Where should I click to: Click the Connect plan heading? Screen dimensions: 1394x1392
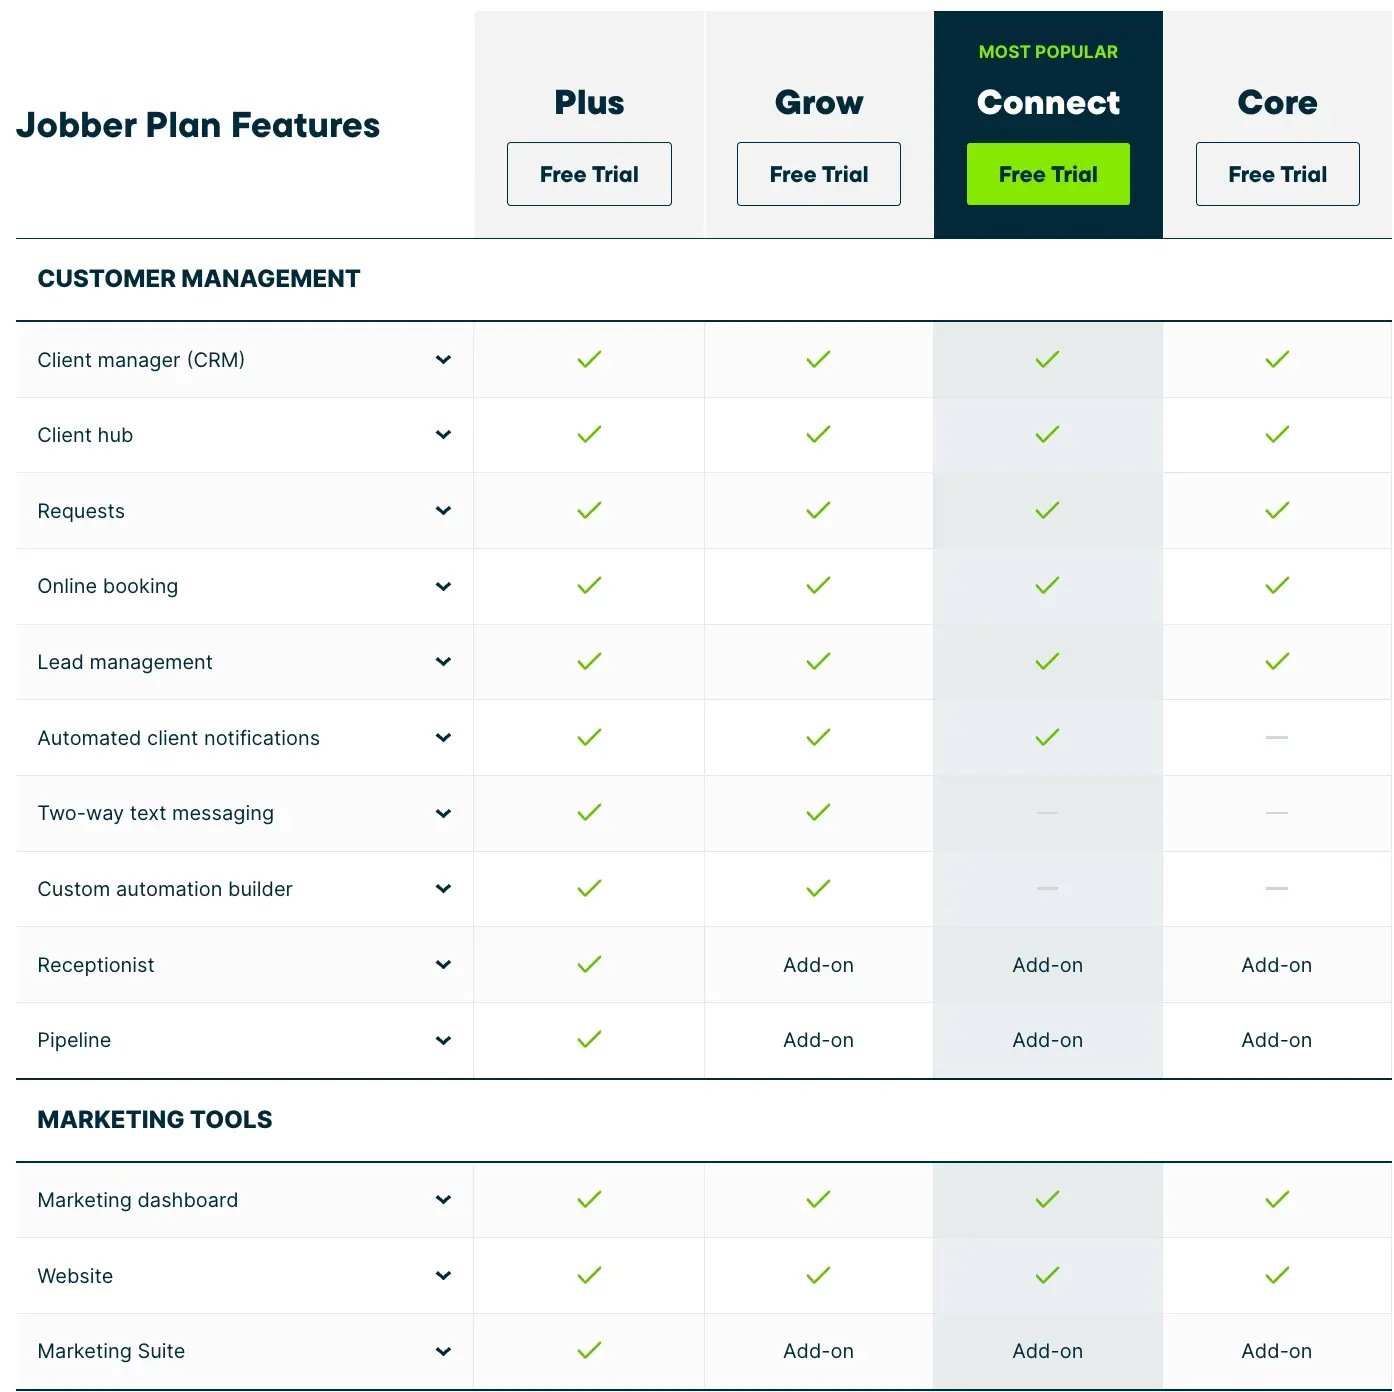coord(1048,102)
